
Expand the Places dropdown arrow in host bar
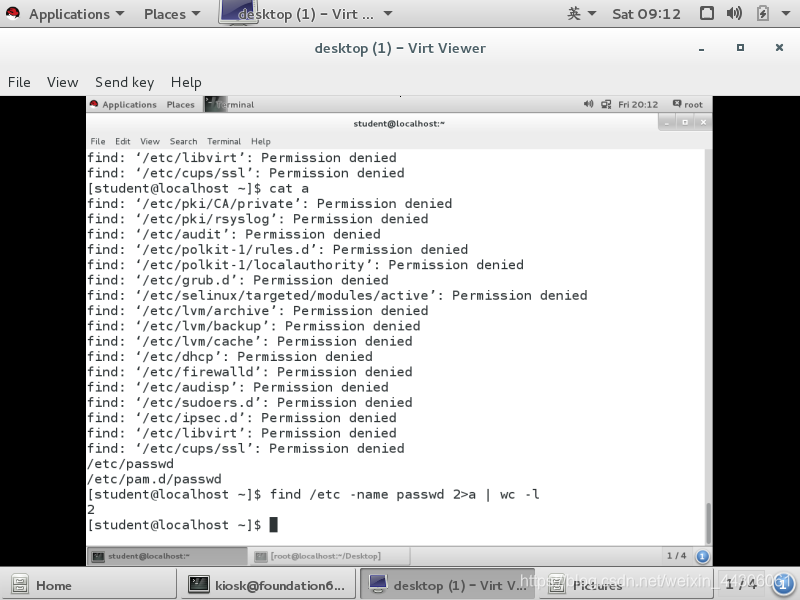tap(196, 14)
